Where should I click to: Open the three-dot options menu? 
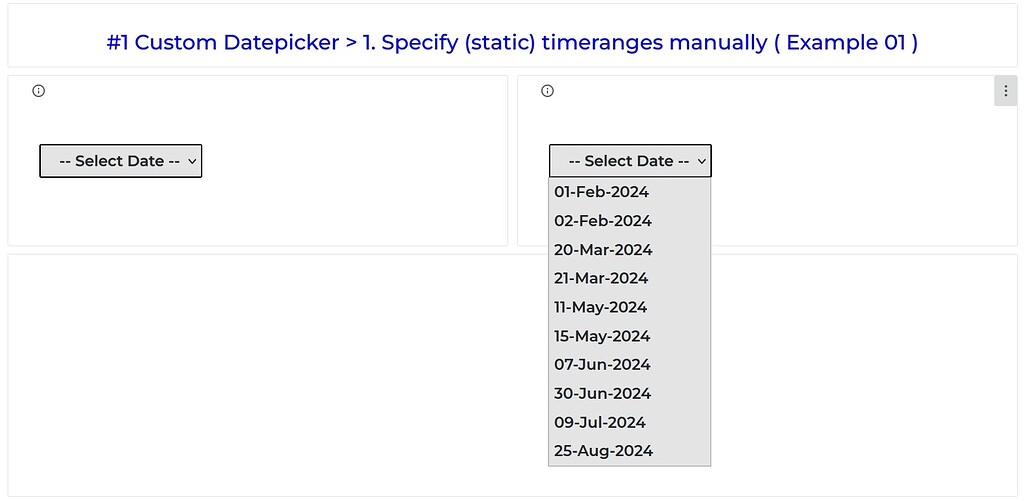click(x=1006, y=91)
